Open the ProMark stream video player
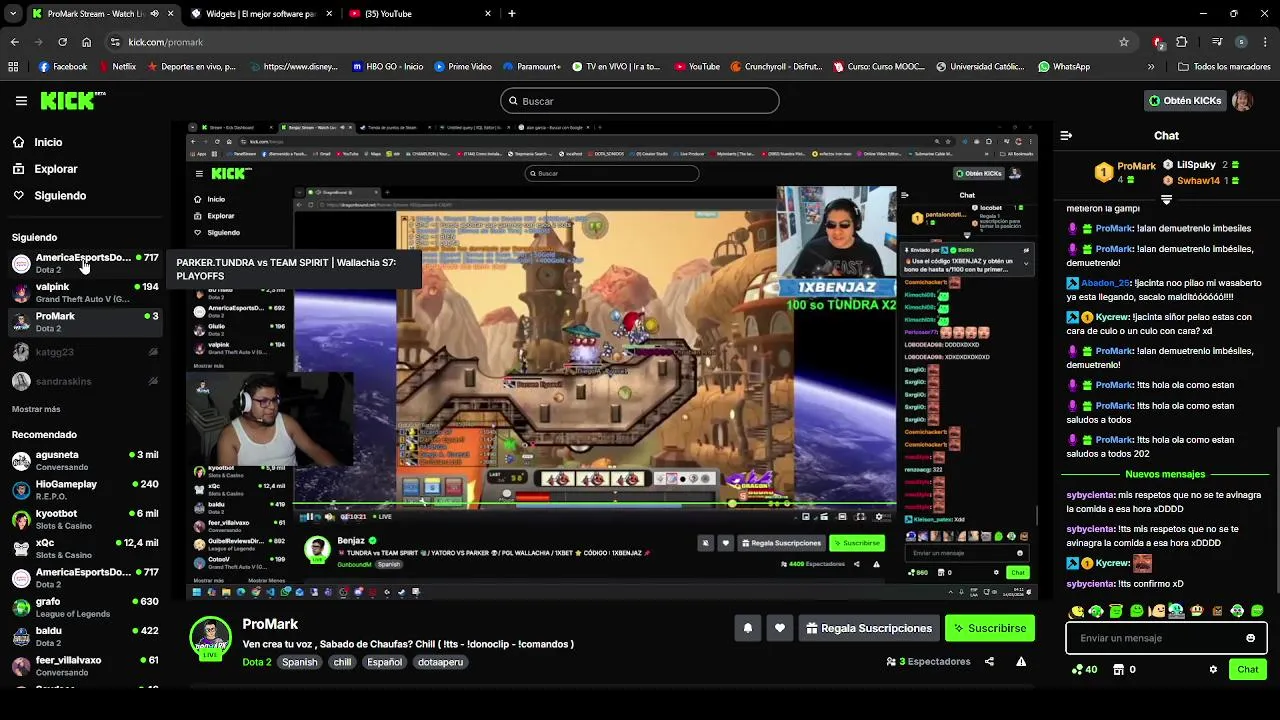1280x720 pixels. pyautogui.click(x=612, y=360)
